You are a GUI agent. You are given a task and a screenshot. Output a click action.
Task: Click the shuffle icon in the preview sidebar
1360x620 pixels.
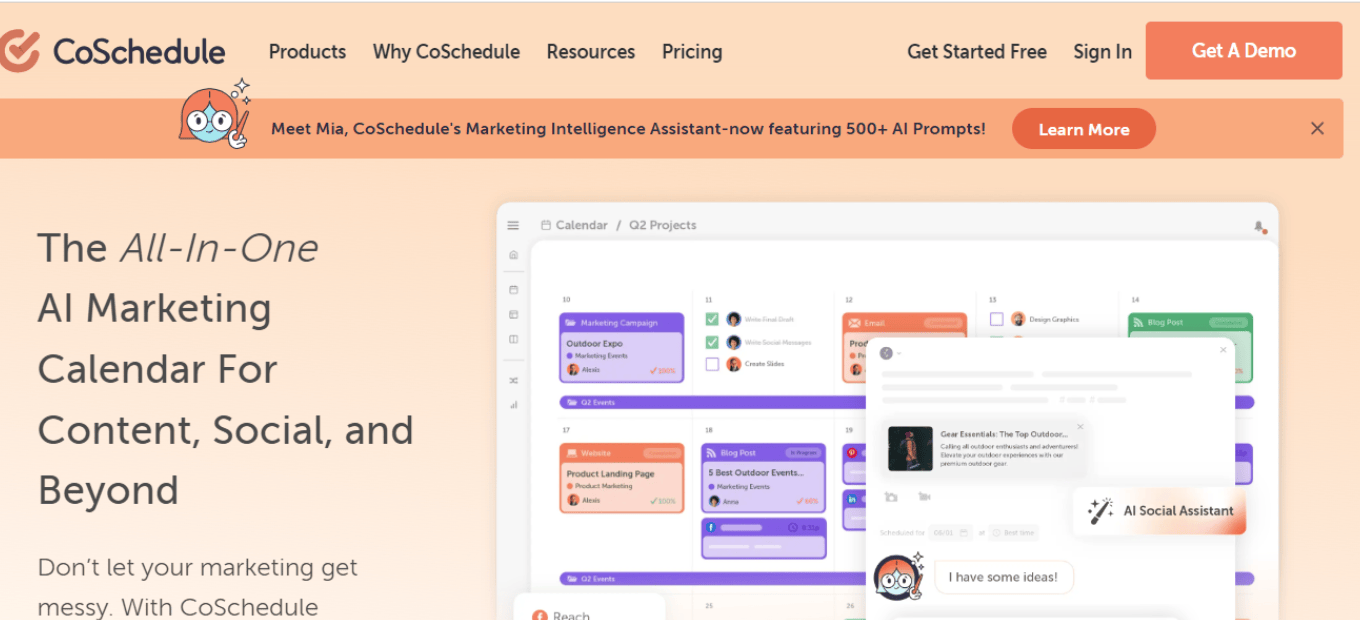513,380
